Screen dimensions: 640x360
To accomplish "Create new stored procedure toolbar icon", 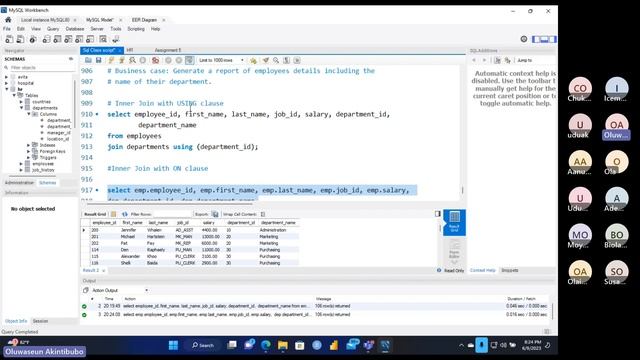I will pyautogui.click(x=79, y=39).
